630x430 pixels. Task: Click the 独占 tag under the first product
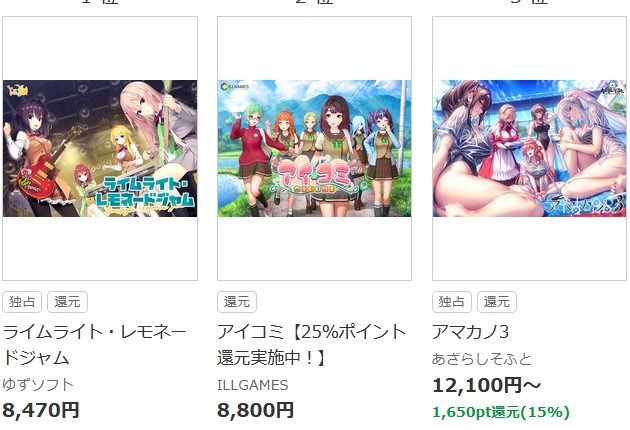click(22, 302)
